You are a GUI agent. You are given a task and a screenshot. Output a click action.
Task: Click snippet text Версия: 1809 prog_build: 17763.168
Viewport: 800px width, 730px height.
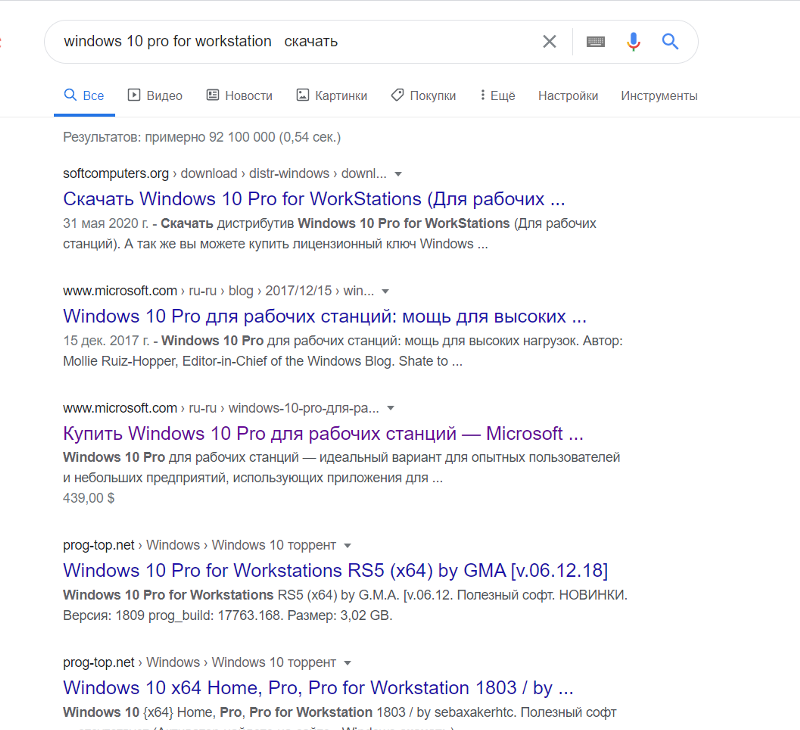(x=173, y=616)
